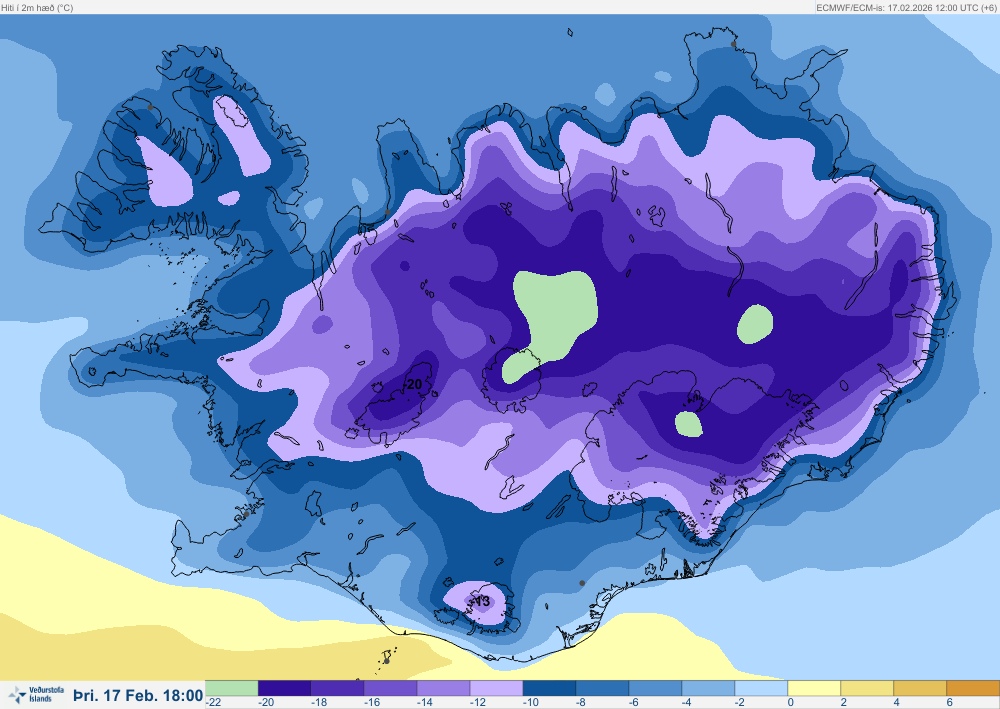Click the small green cold area on the southeast glacier

[x=689, y=425]
